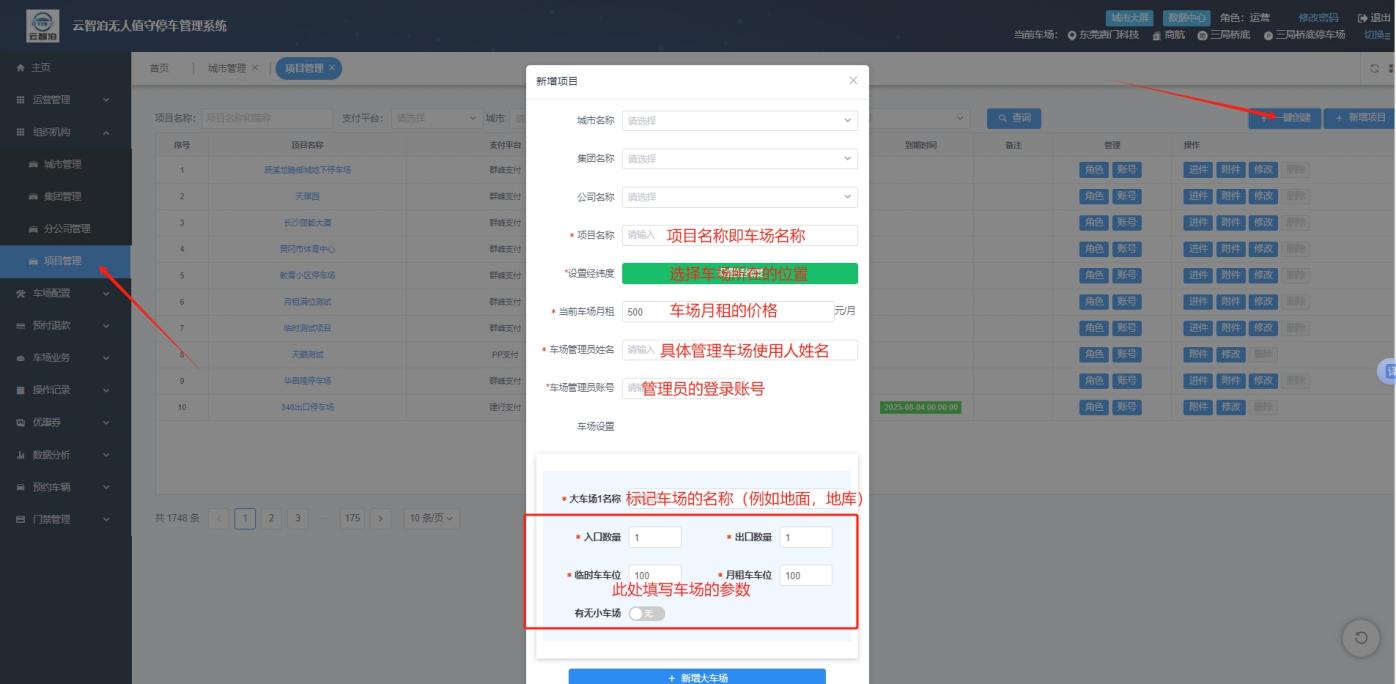This screenshot has width=1396, height=684.
Task: Open the 10条/页 page size dropdown
Action: 430,518
